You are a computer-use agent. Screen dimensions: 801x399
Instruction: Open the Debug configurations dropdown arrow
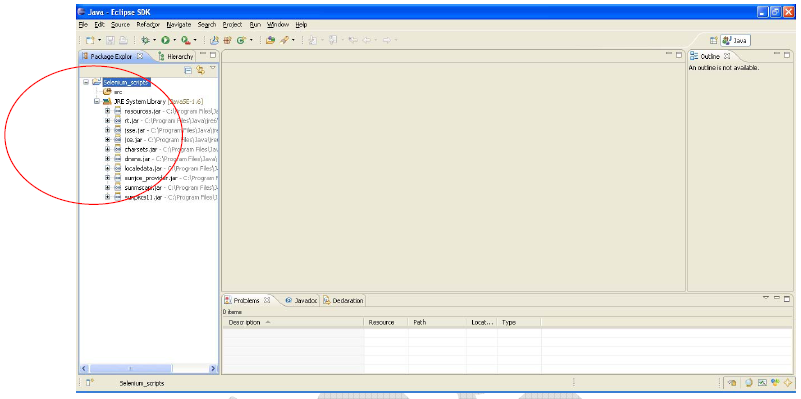coord(154,40)
